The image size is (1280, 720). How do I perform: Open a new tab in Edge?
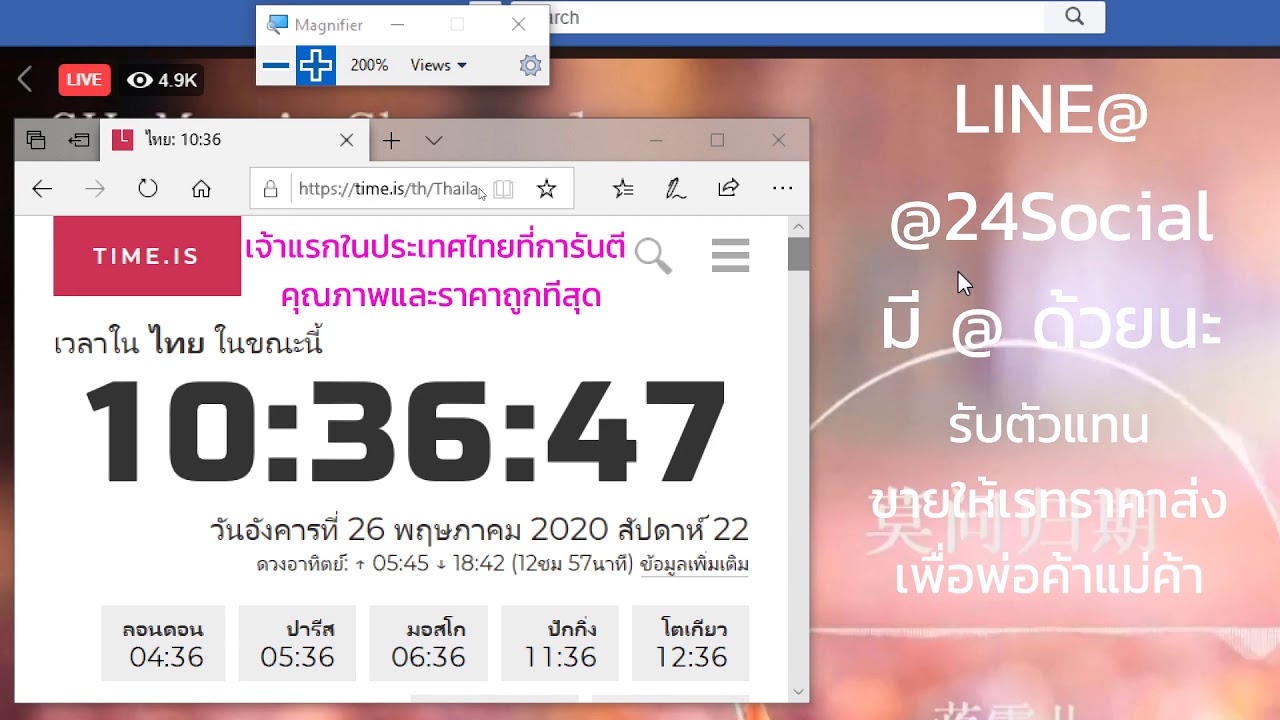pos(391,140)
